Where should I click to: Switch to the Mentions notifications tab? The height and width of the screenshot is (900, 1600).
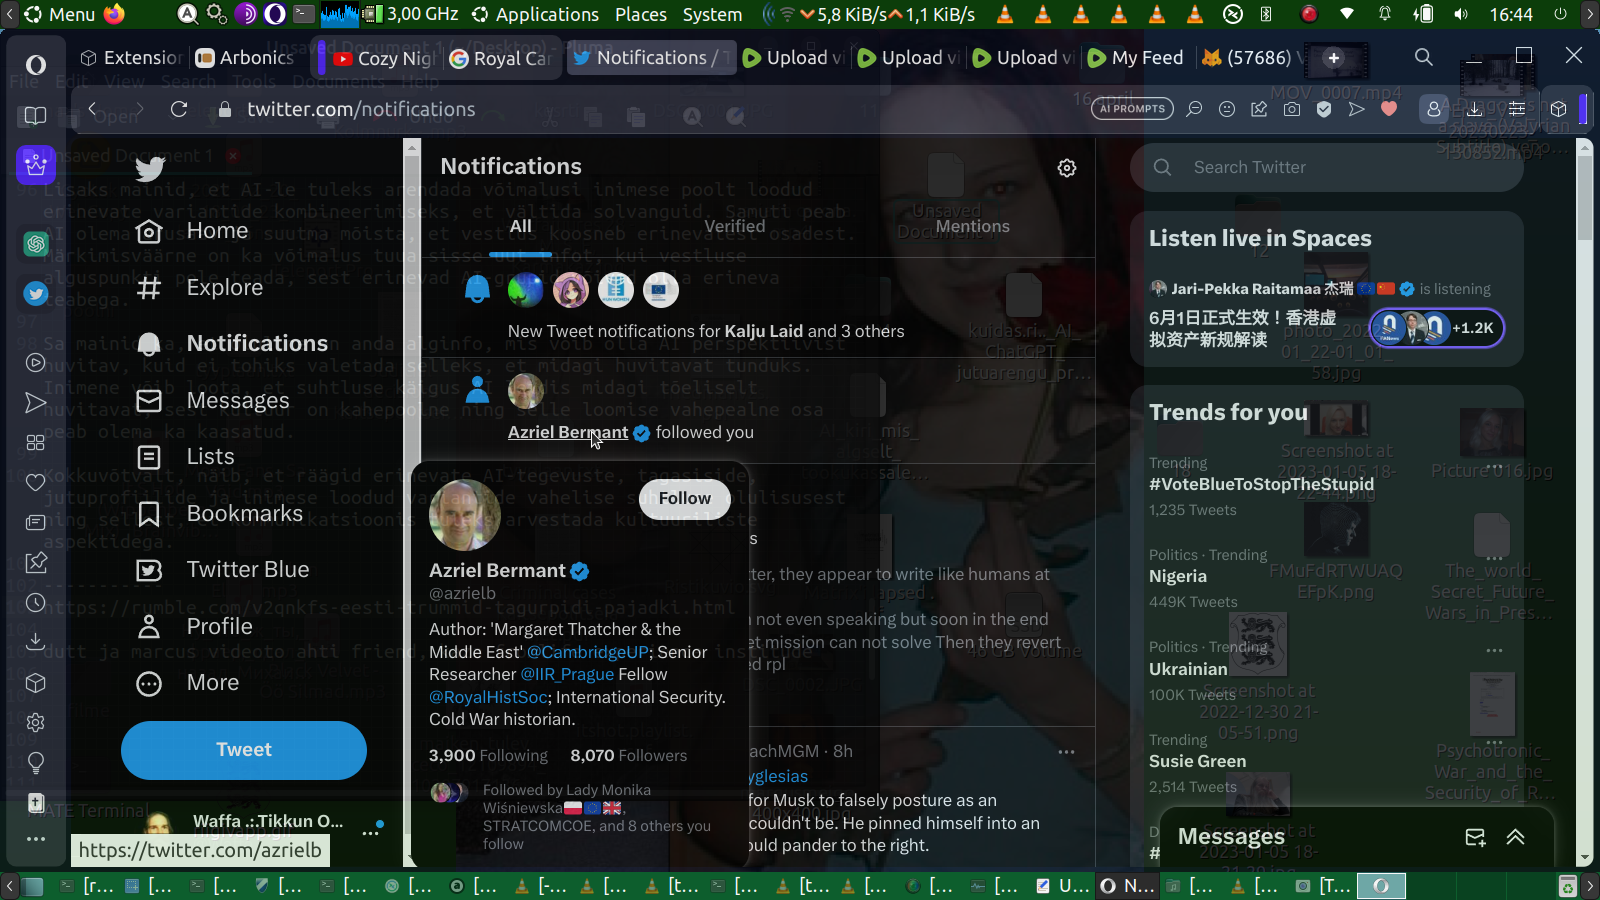coord(973,226)
